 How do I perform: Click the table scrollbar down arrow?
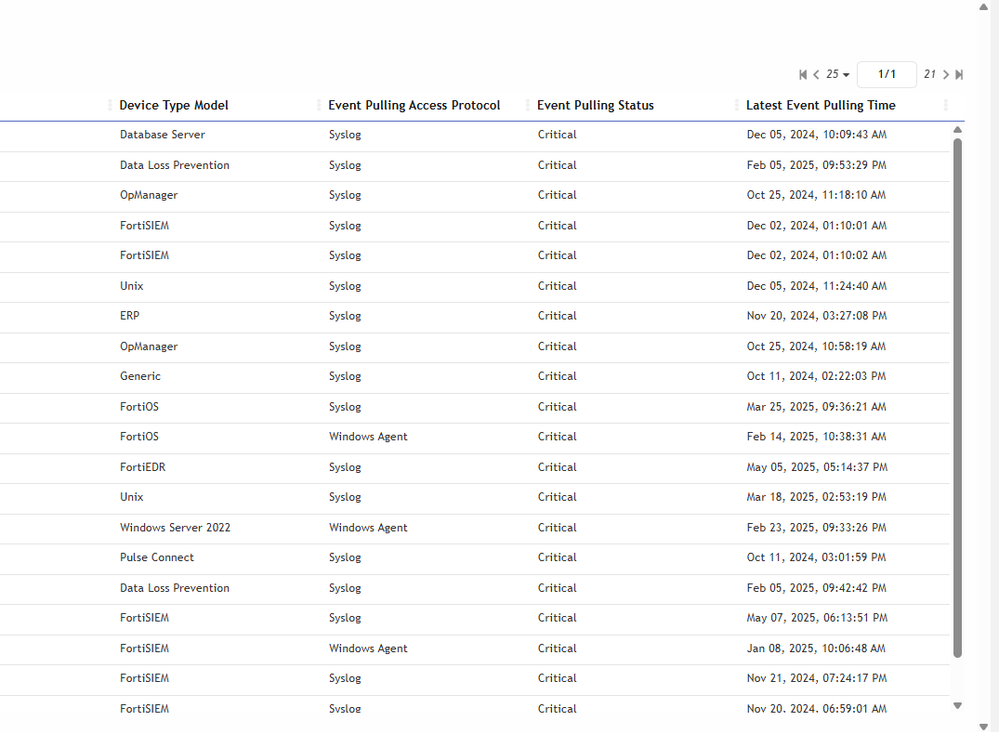pyautogui.click(x=957, y=706)
